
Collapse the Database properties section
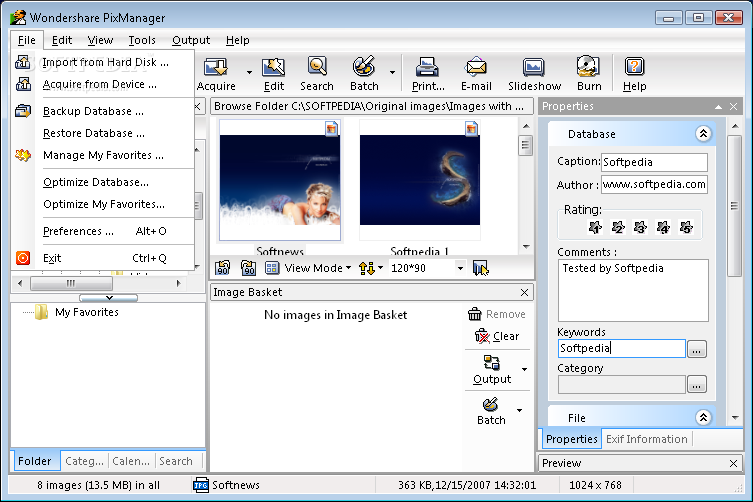point(703,134)
